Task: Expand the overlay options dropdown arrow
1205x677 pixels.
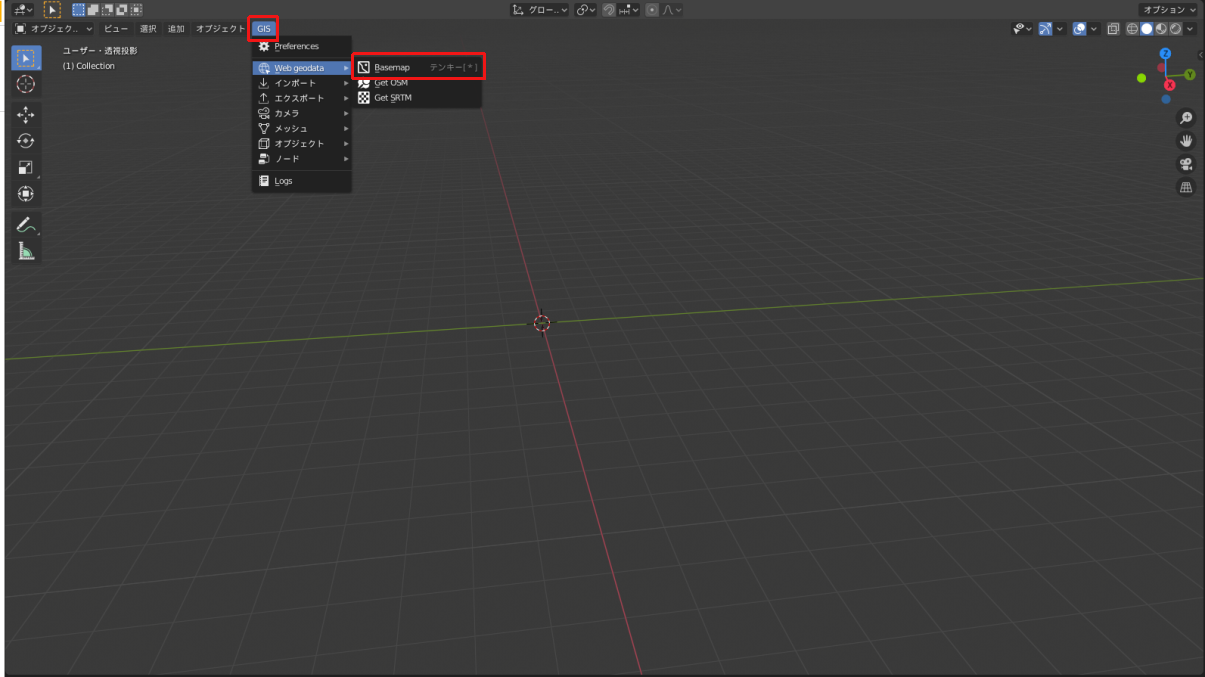Action: 1094,29
